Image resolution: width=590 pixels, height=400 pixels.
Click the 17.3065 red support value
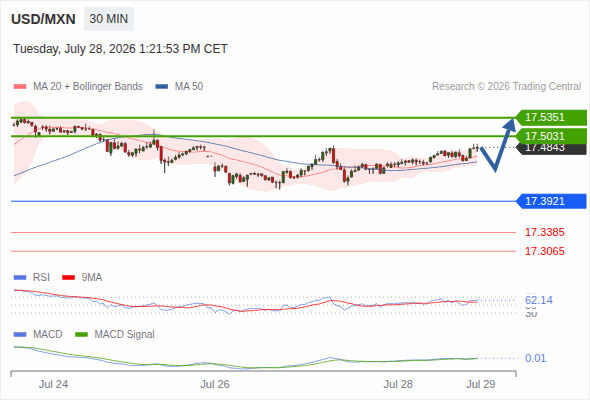pyautogui.click(x=544, y=251)
